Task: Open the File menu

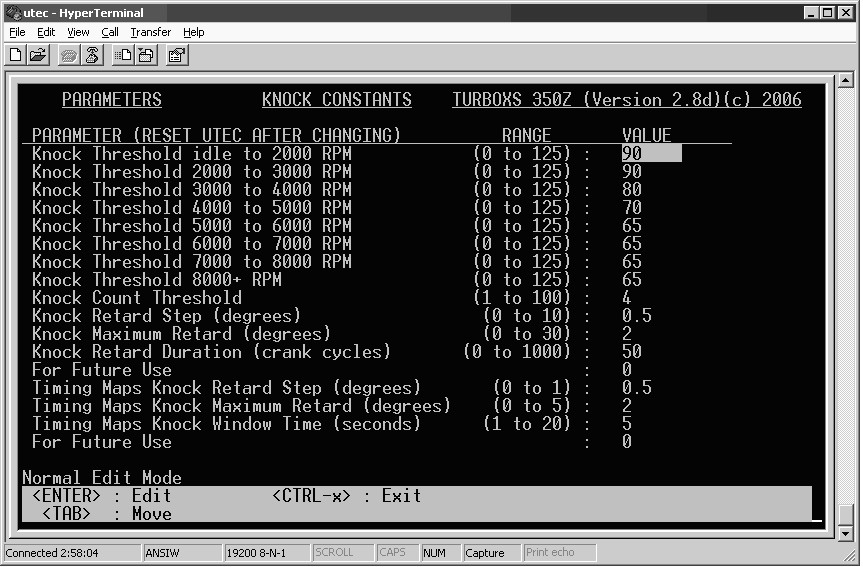Action: pos(17,32)
